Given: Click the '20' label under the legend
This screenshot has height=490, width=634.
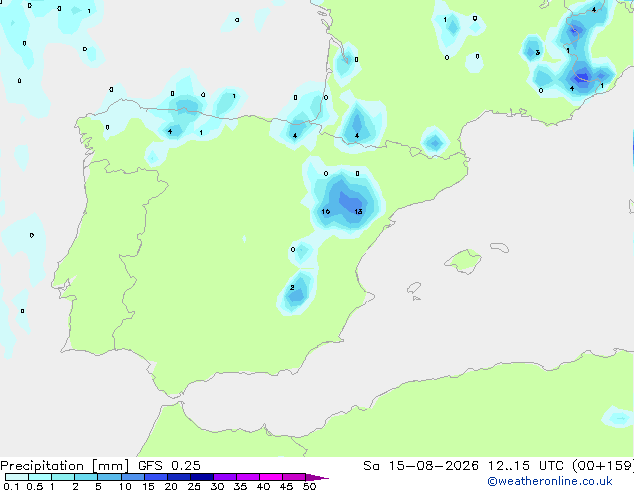Looking at the screenshot, I should tap(171, 486).
